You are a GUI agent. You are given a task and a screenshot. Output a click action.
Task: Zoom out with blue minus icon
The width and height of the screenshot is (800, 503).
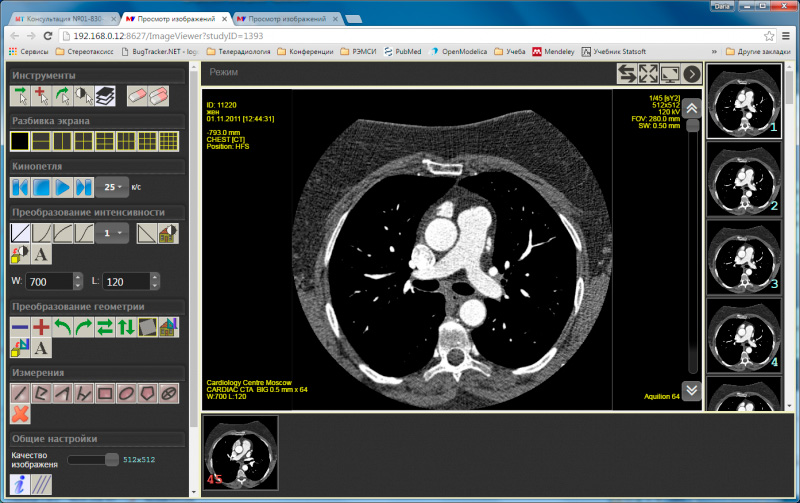(20, 327)
